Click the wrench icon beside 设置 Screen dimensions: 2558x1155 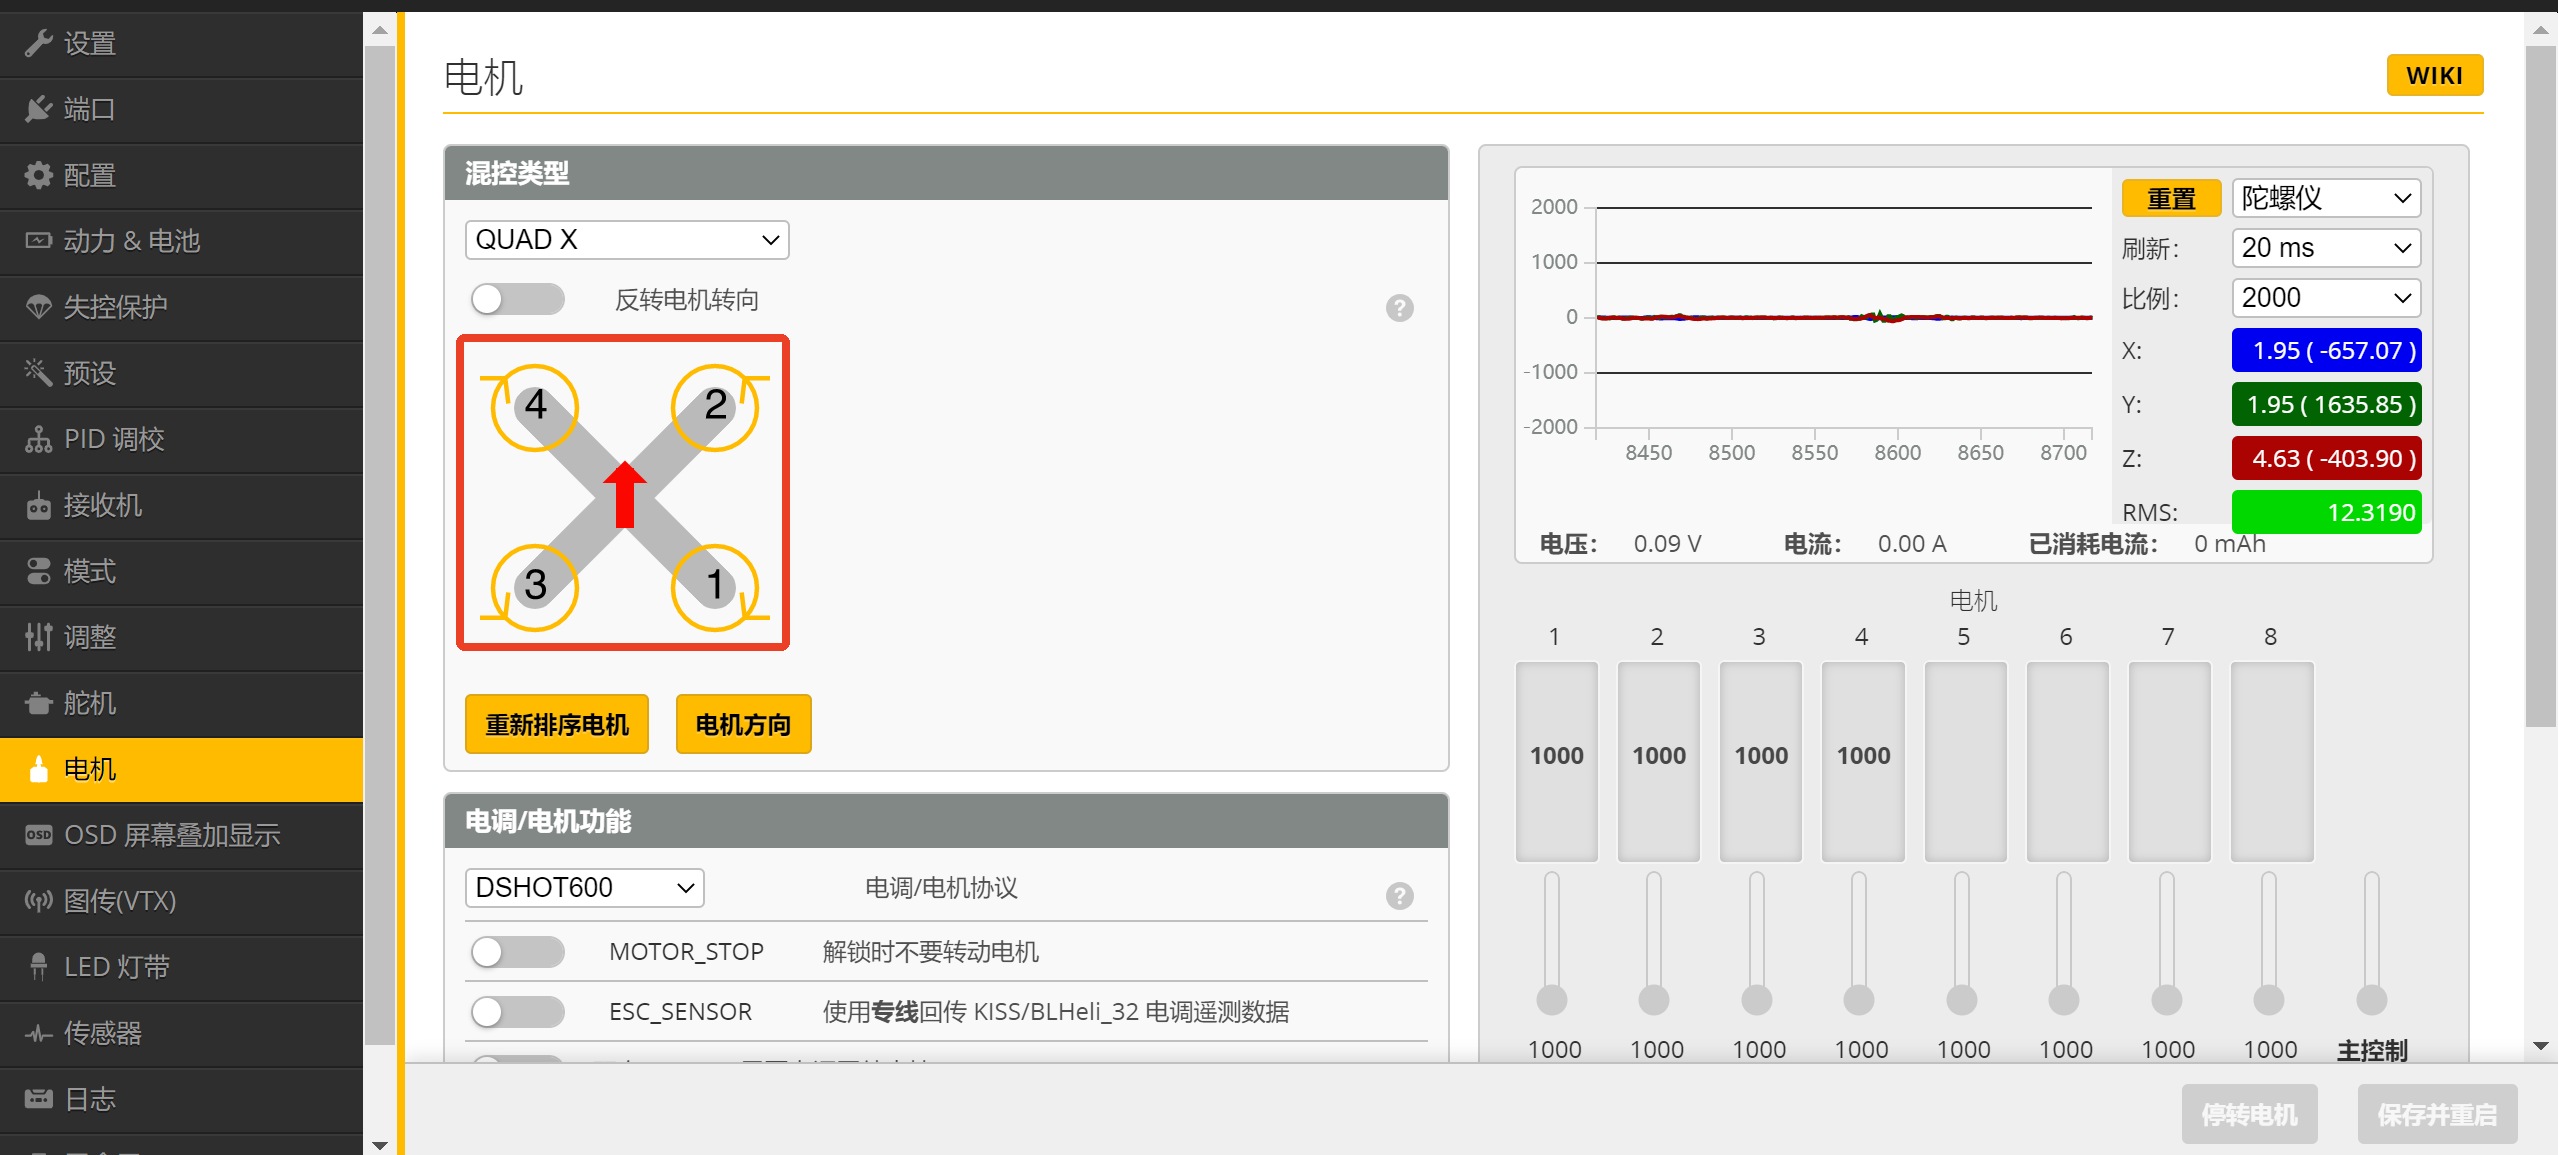[38, 43]
